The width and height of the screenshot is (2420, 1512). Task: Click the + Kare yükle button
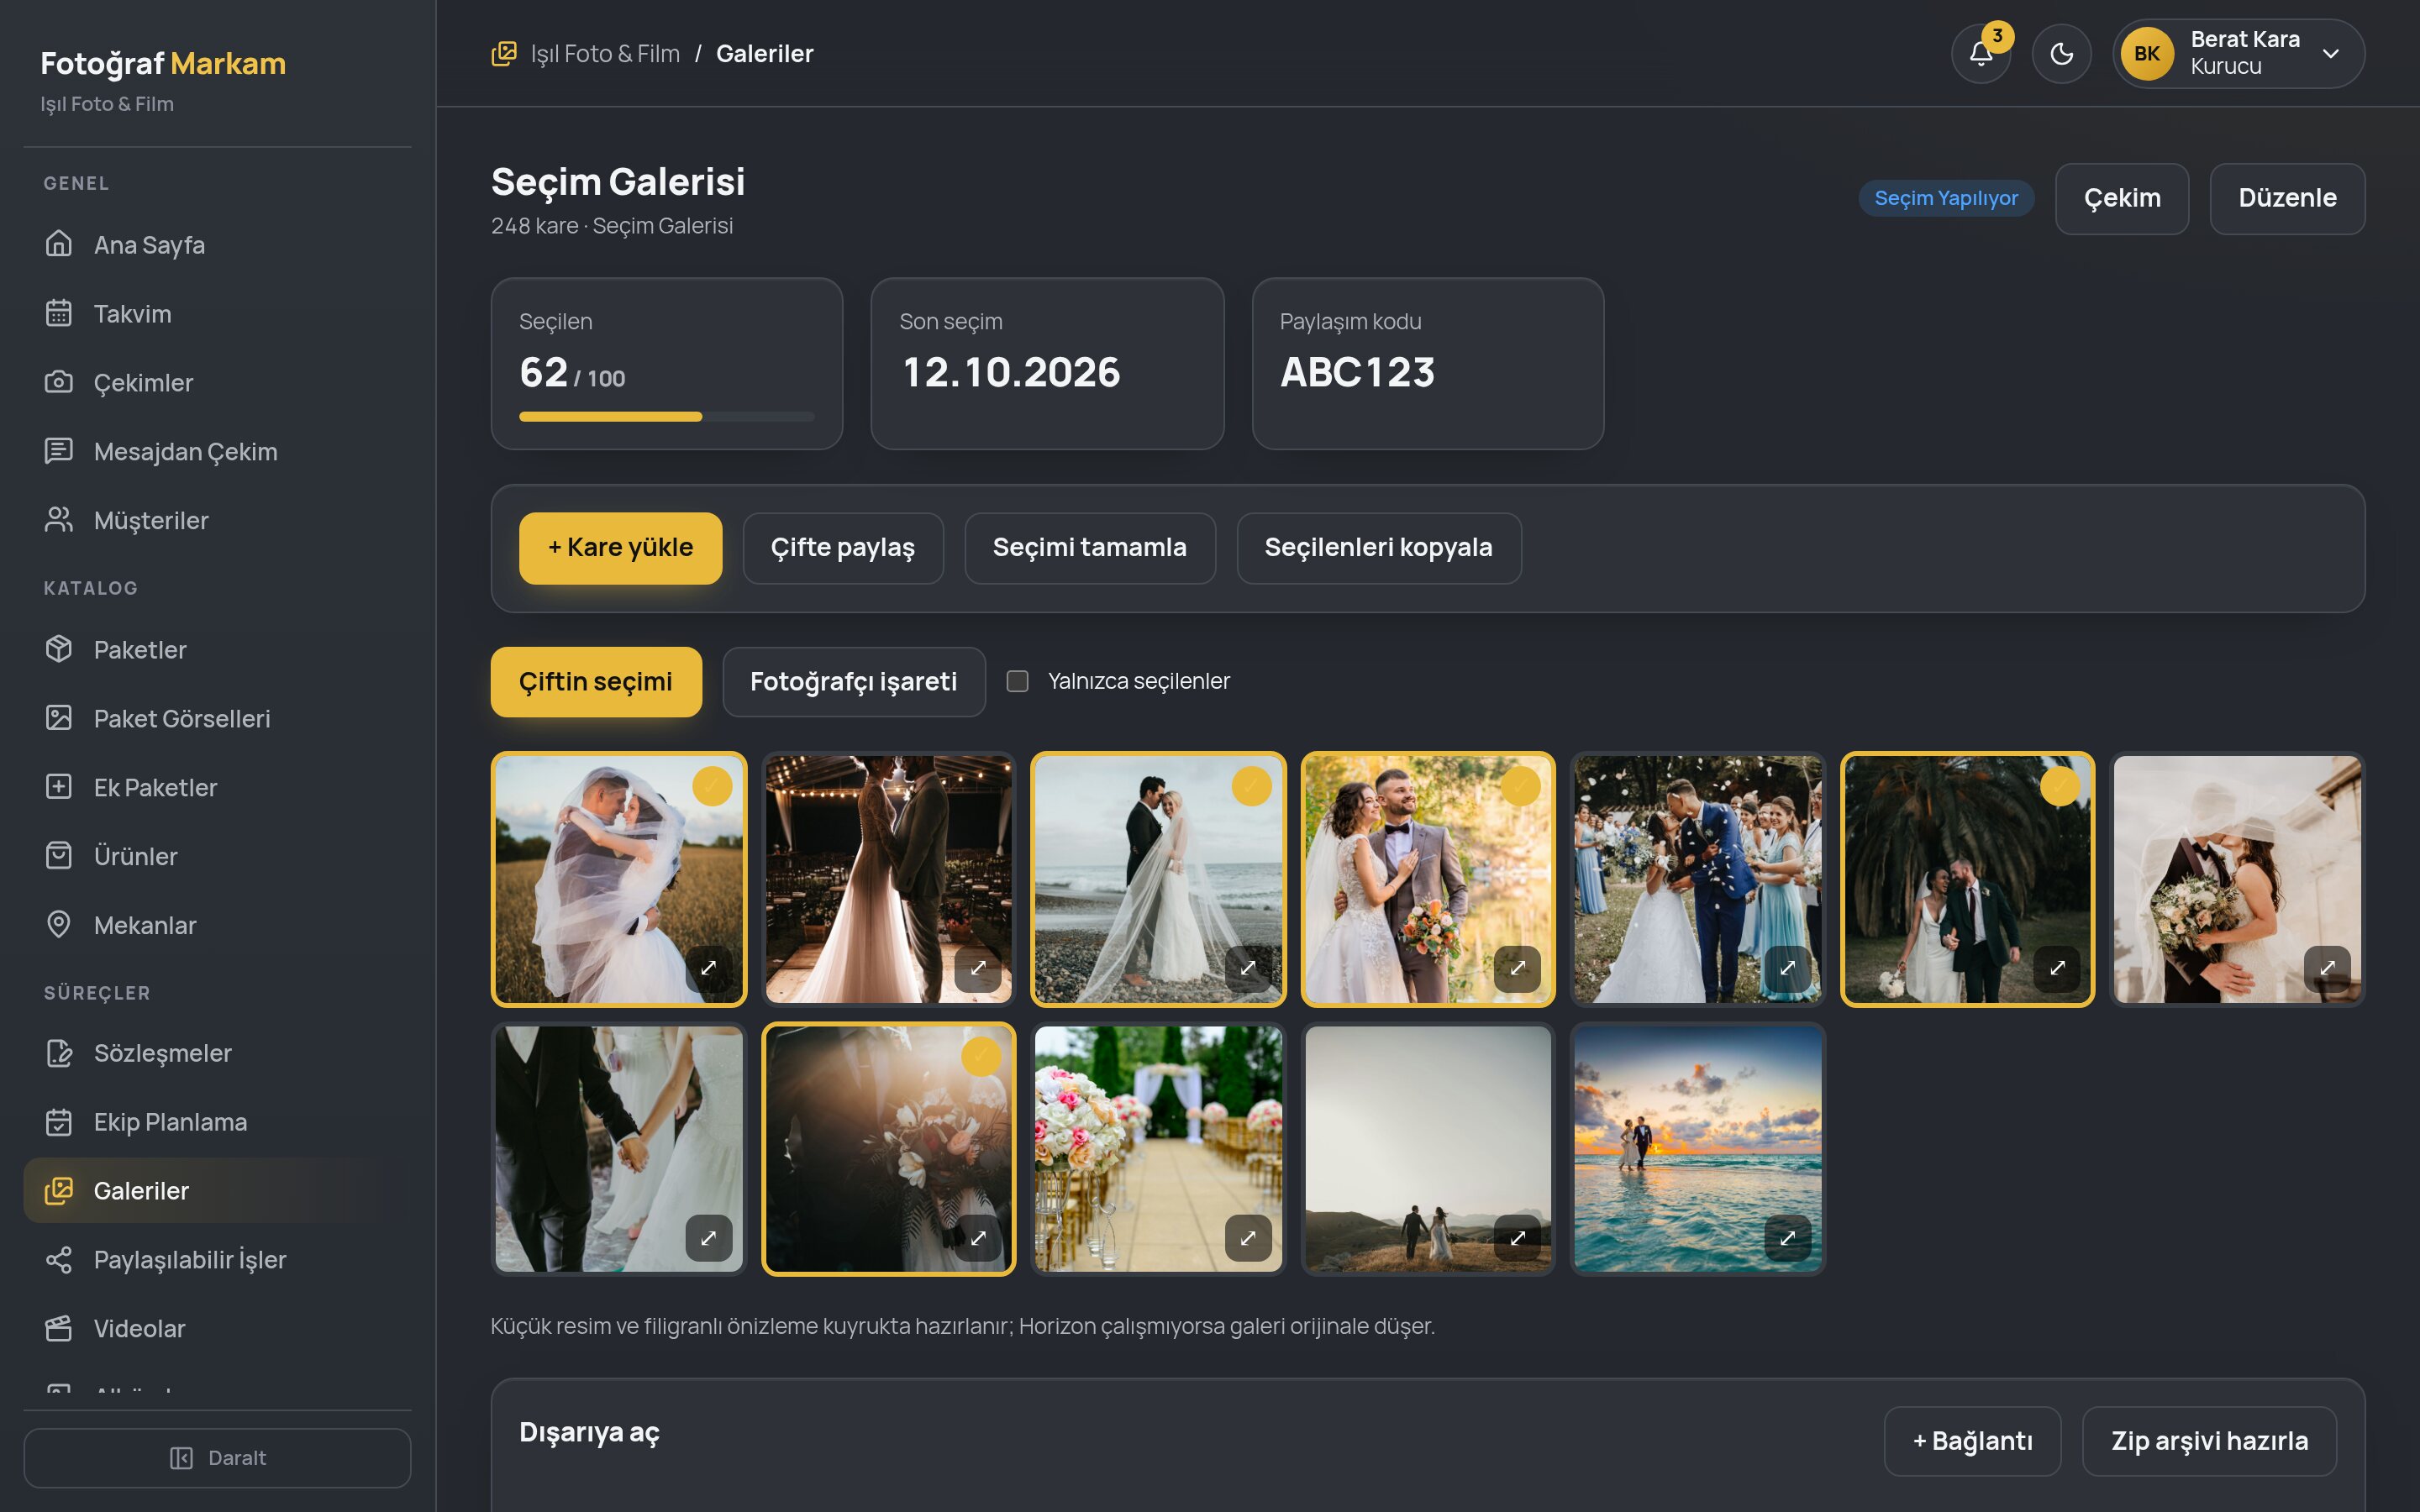coord(621,548)
